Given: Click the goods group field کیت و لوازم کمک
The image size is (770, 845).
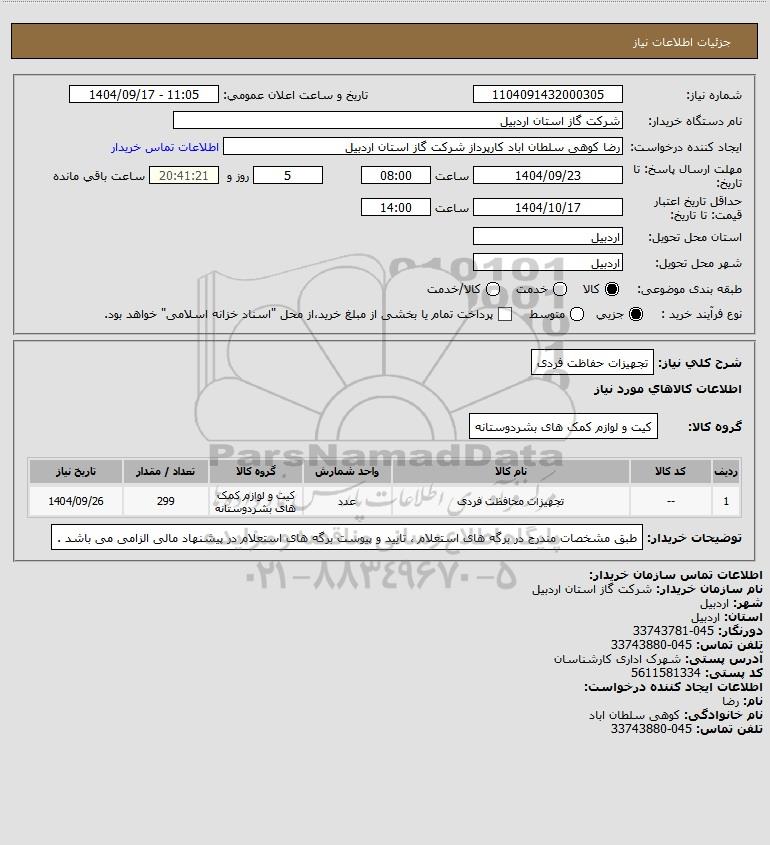Looking at the screenshot, I should point(563,427).
